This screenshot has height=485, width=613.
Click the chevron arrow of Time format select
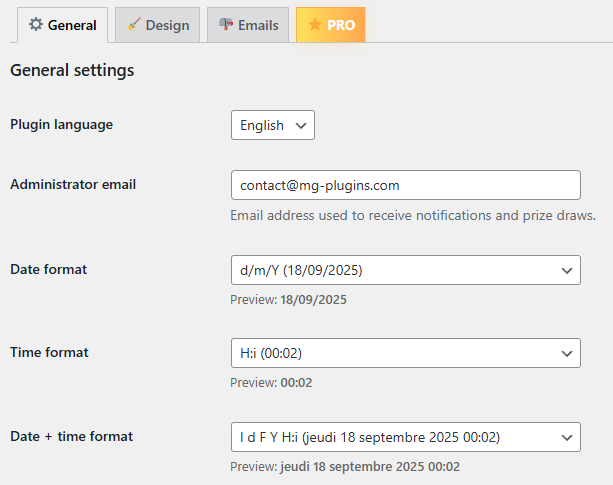(567, 353)
